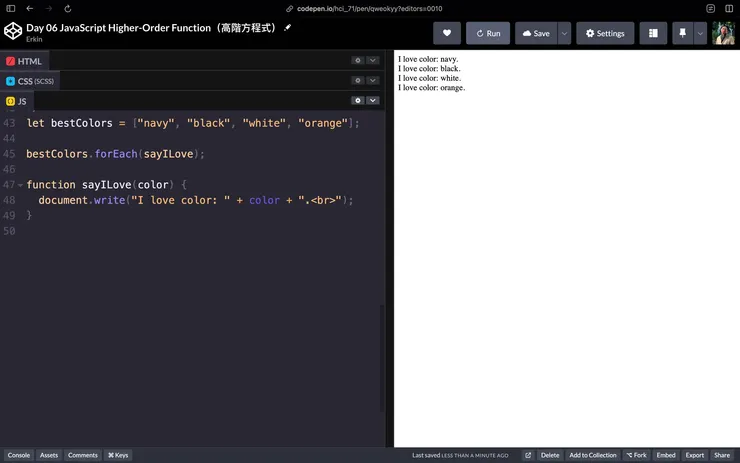Click line number 48 in gutter
Viewport: 740px width, 463px height.
click(9, 200)
